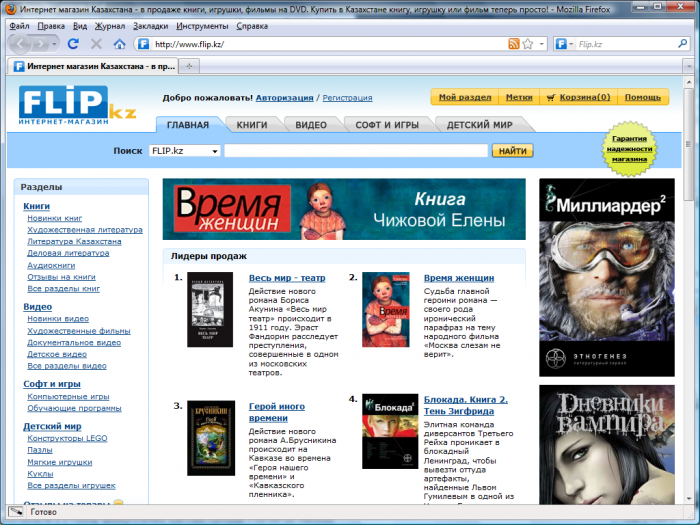
Task: Open Мягкие игрушки section
Action: (x=59, y=462)
